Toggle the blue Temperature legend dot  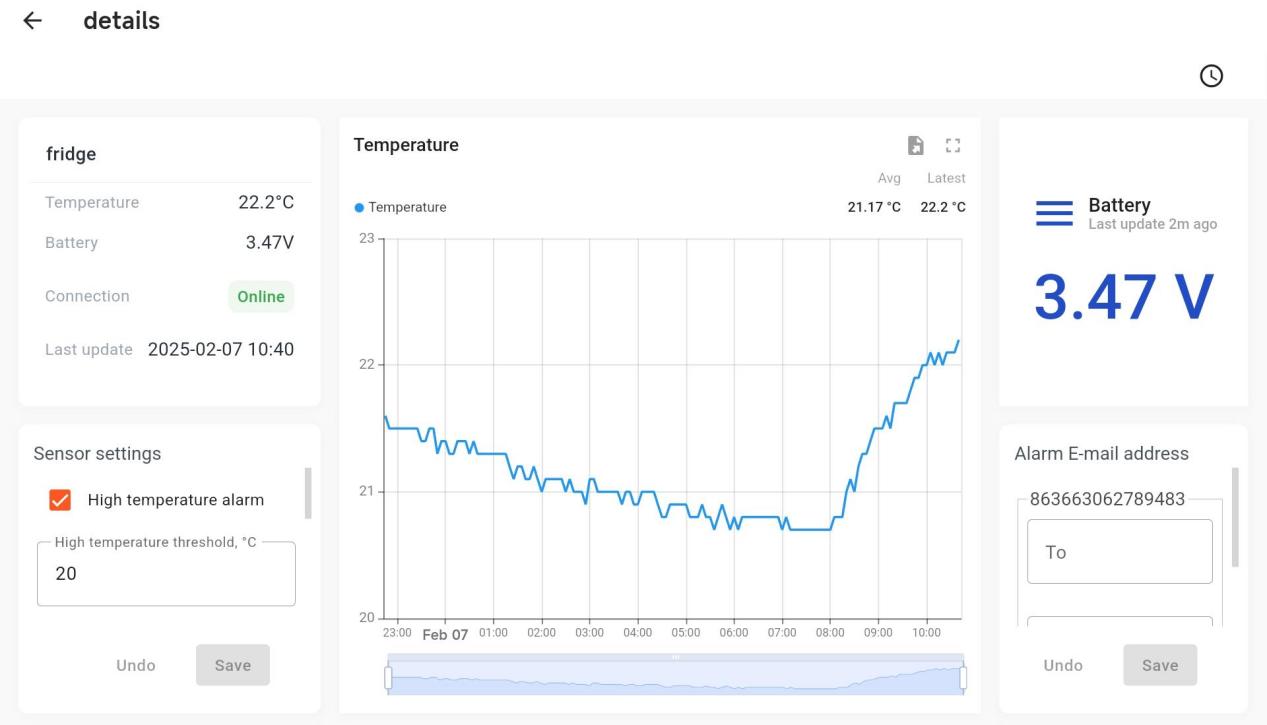pyautogui.click(x=359, y=208)
